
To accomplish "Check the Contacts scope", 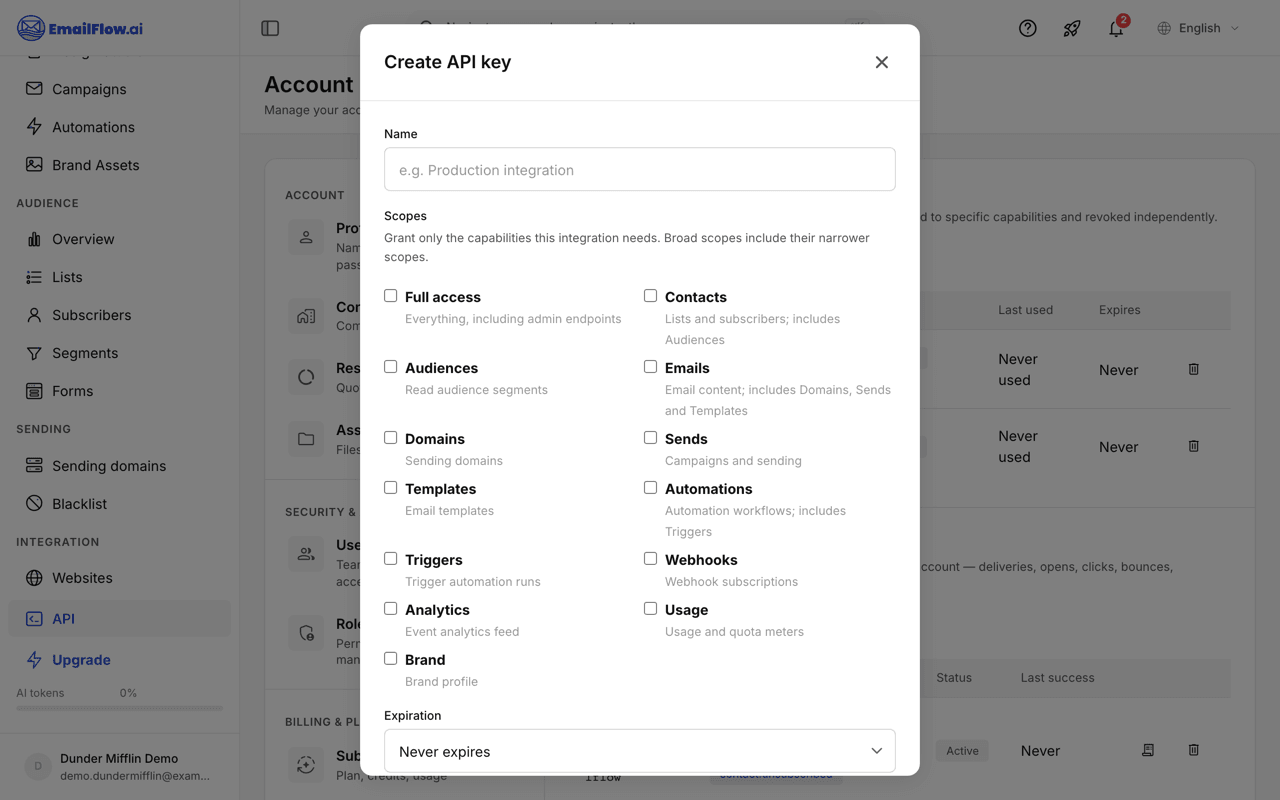I will coord(651,296).
